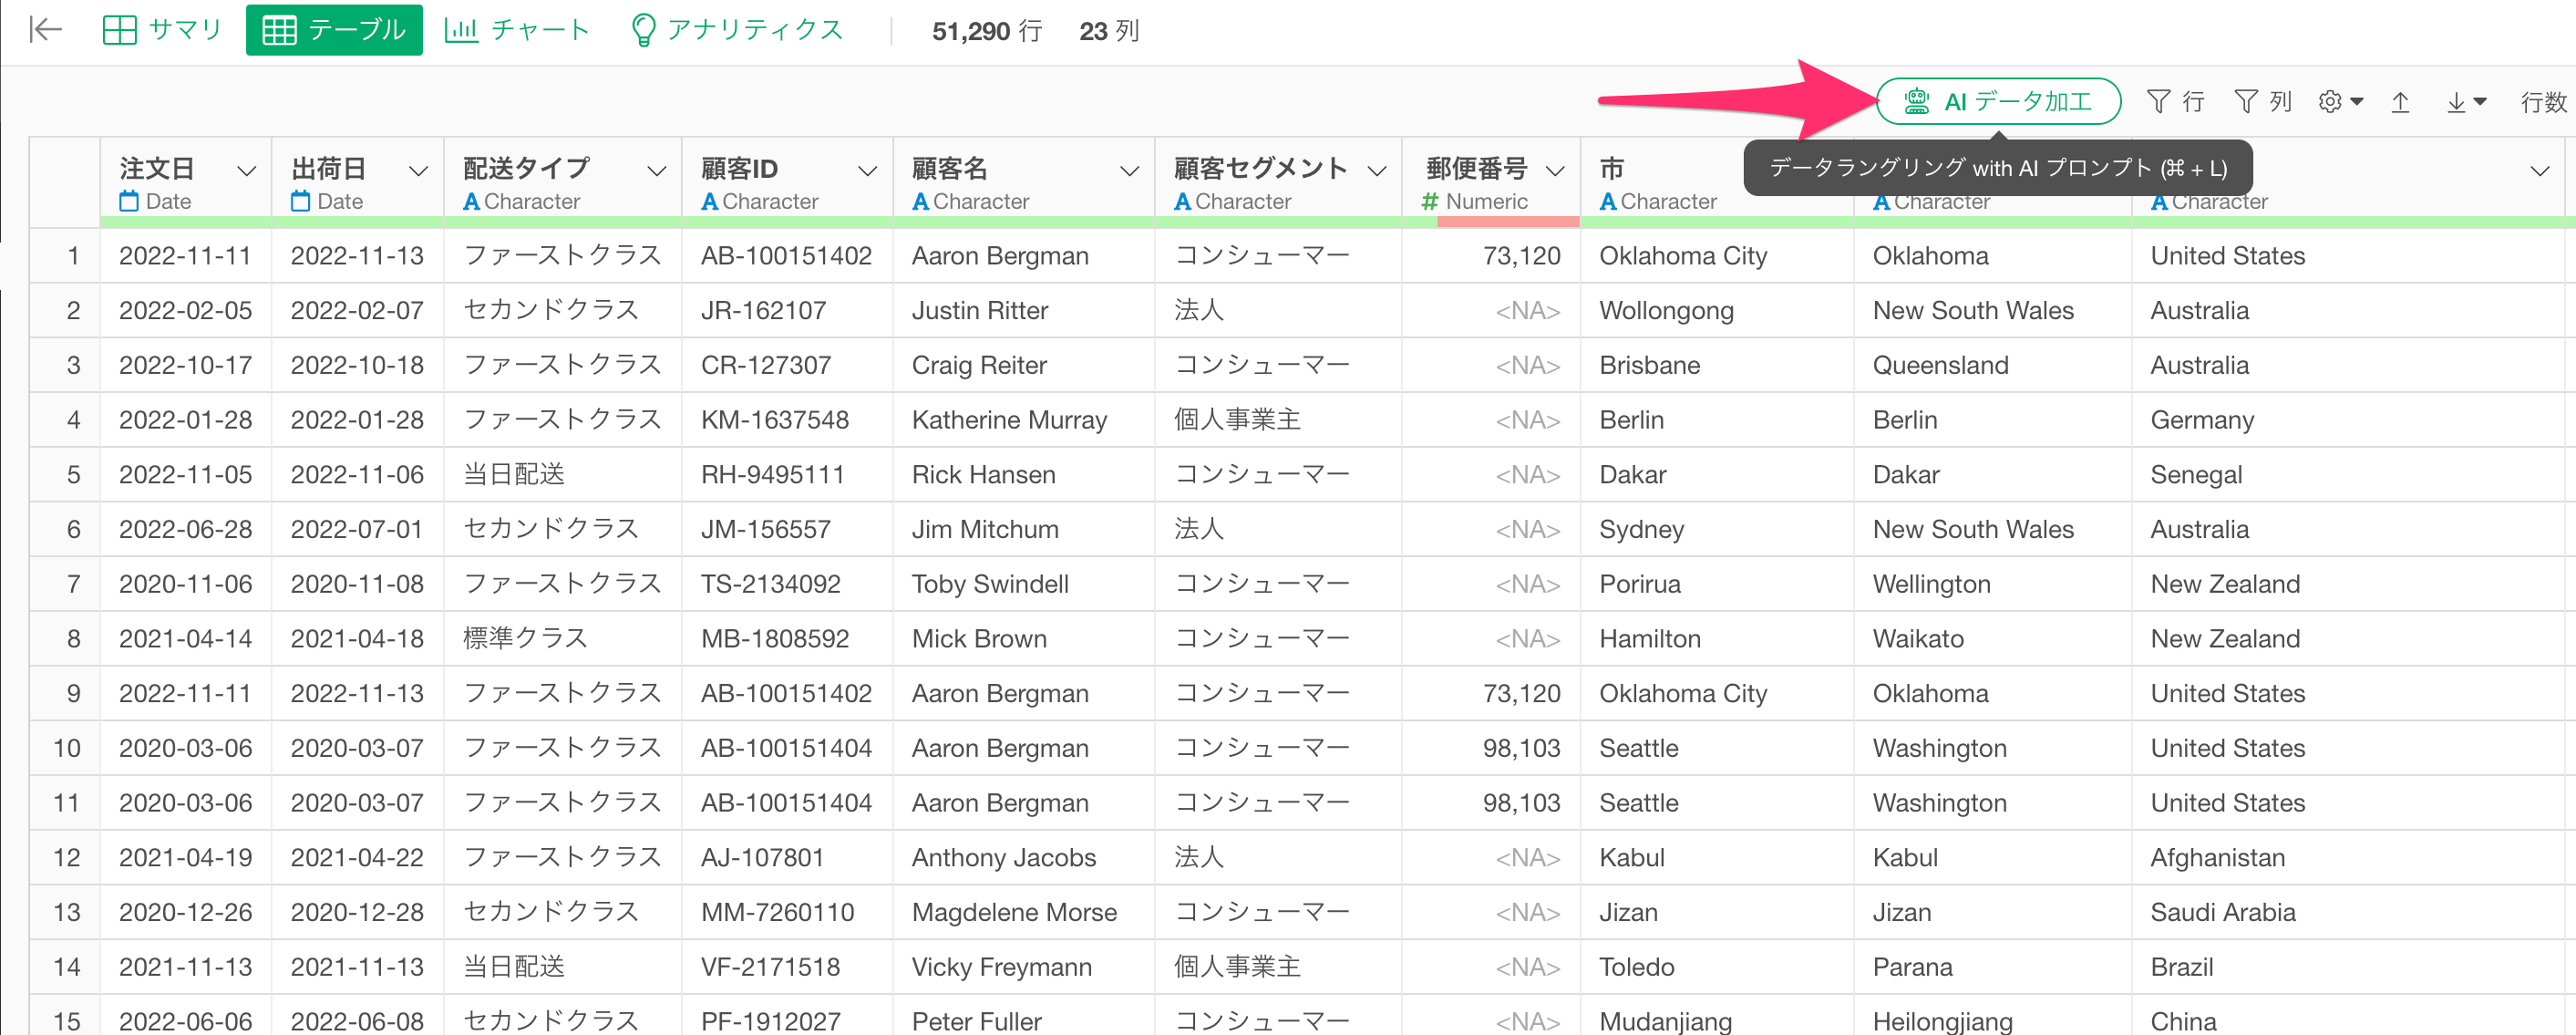2576x1035 pixels.
Task: Click the AI データ加工 robot button
Action: [x=1997, y=102]
